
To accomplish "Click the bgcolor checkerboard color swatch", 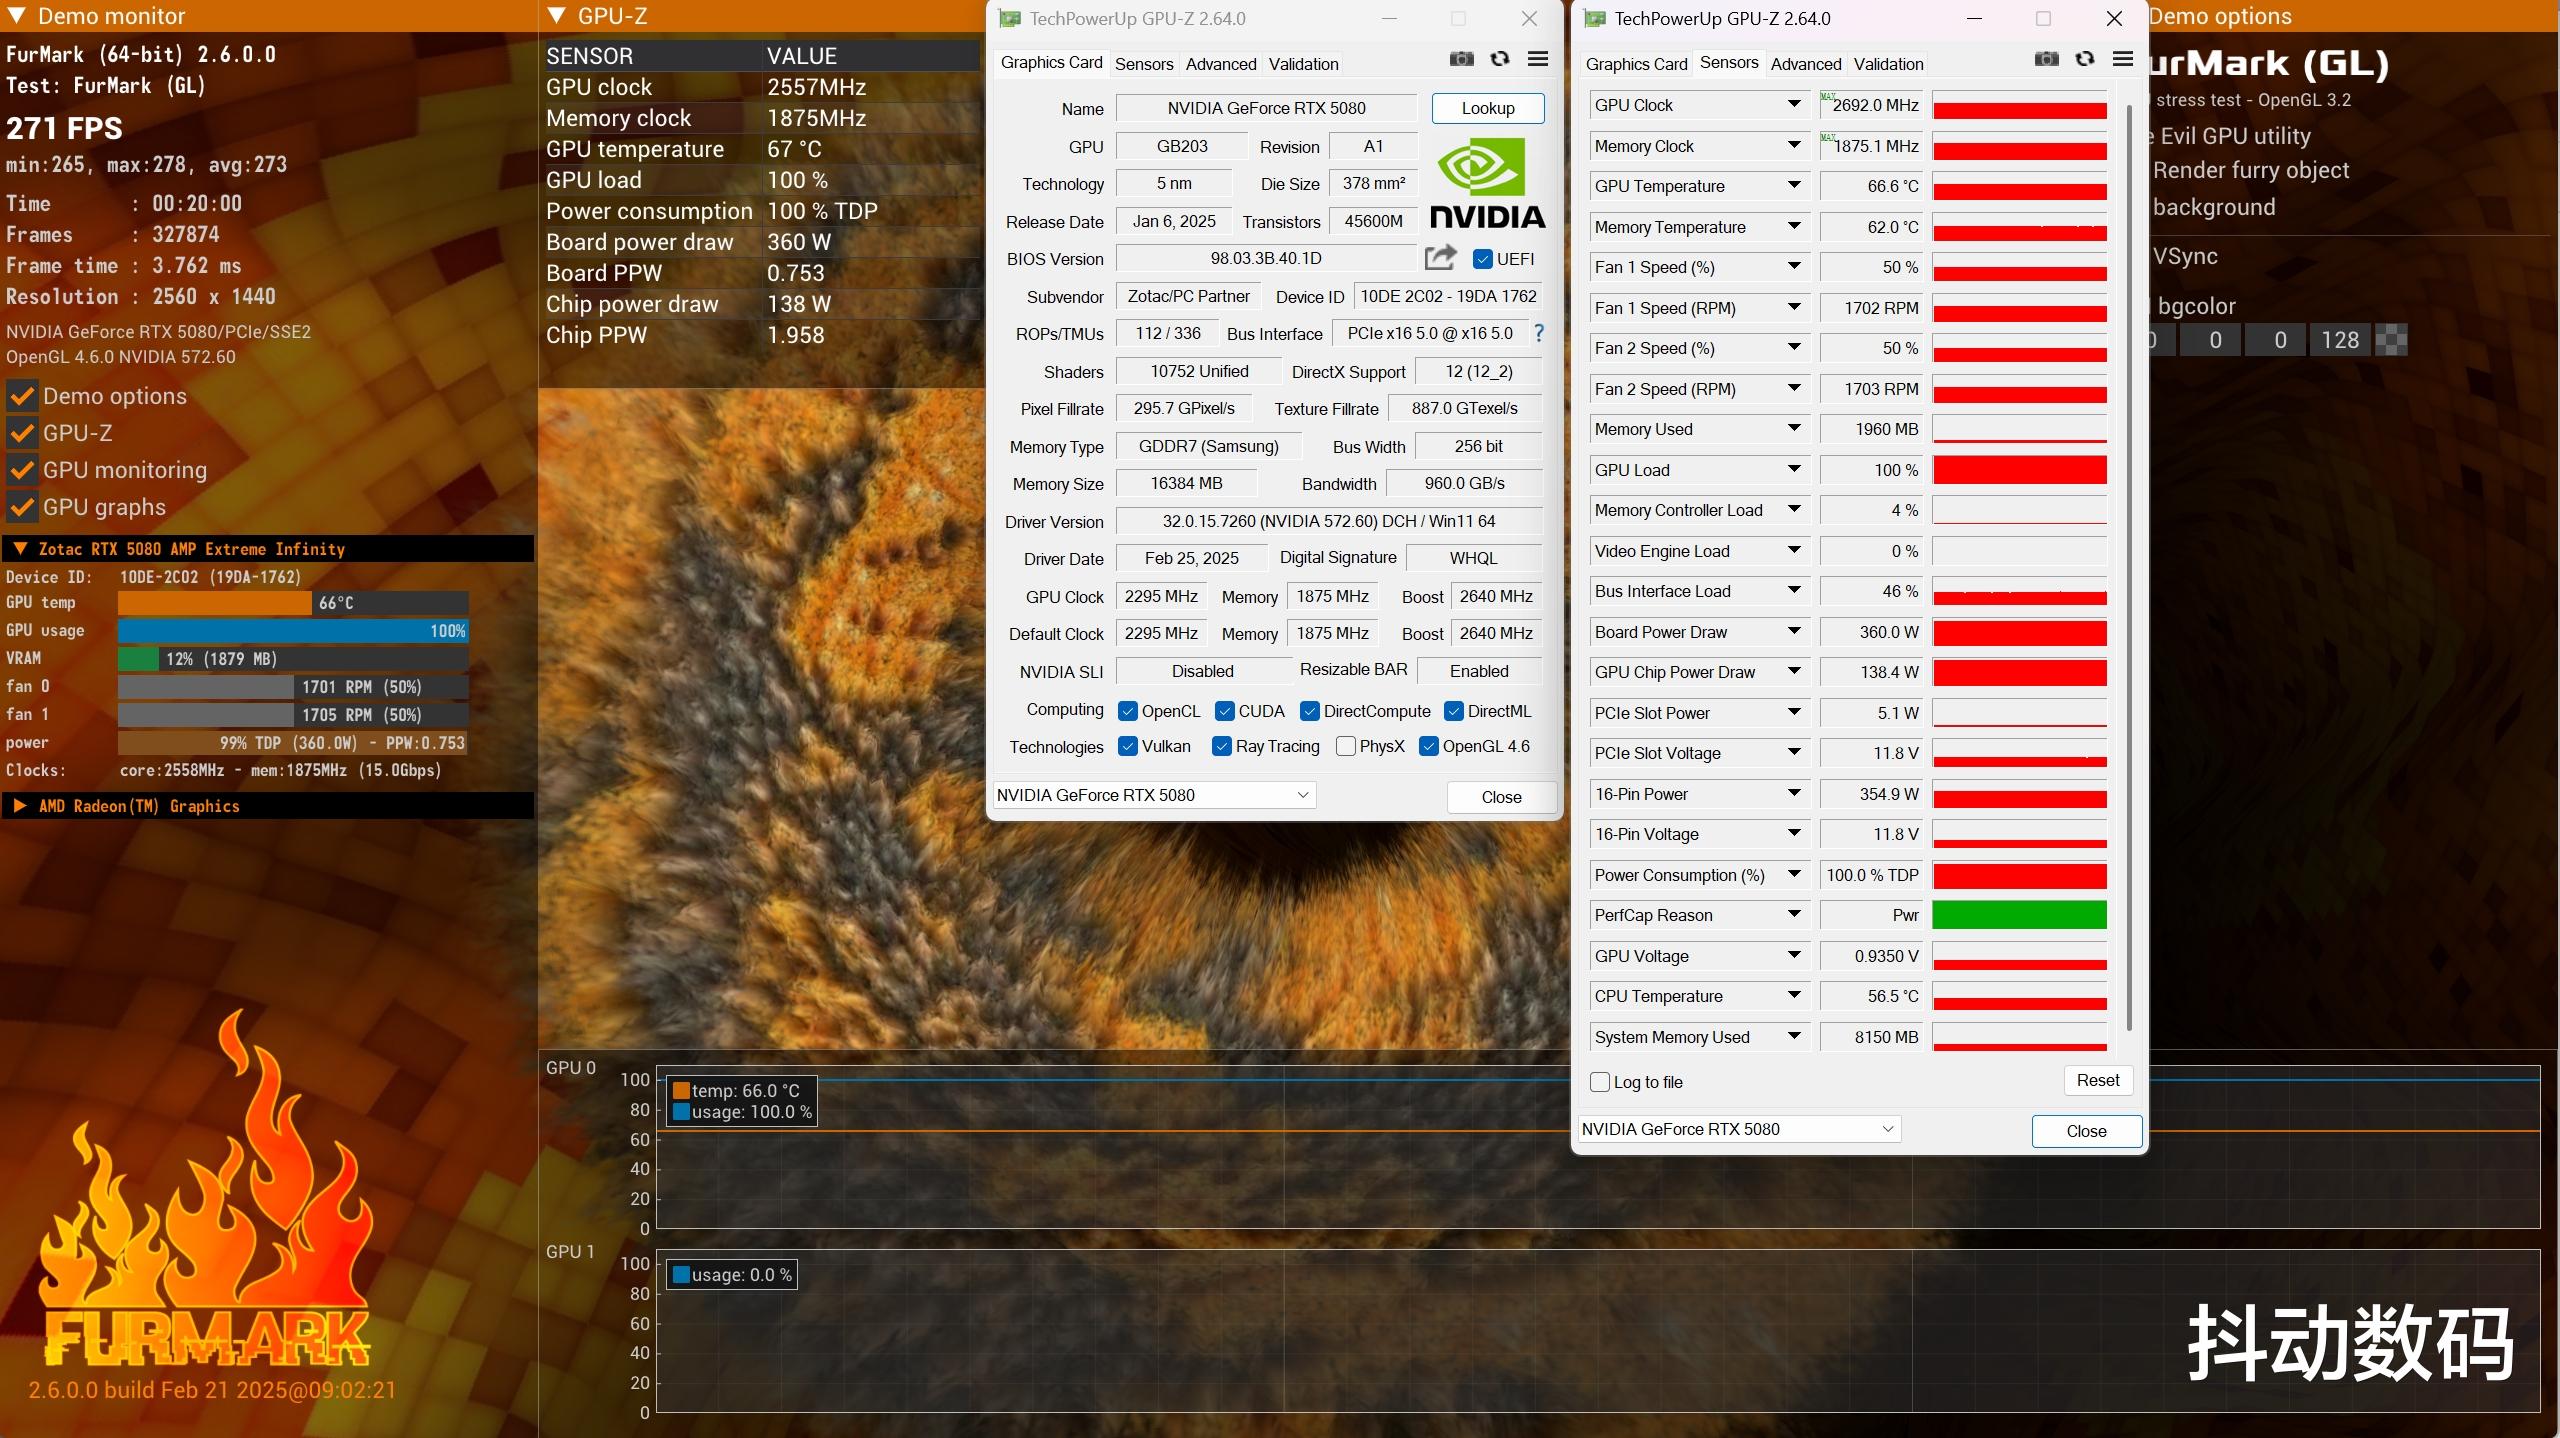I will [x=2391, y=340].
